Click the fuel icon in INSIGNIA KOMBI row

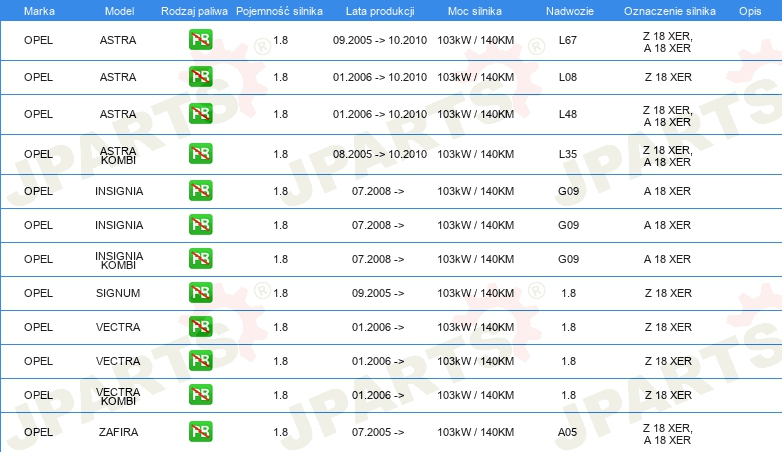pyautogui.click(x=200, y=259)
